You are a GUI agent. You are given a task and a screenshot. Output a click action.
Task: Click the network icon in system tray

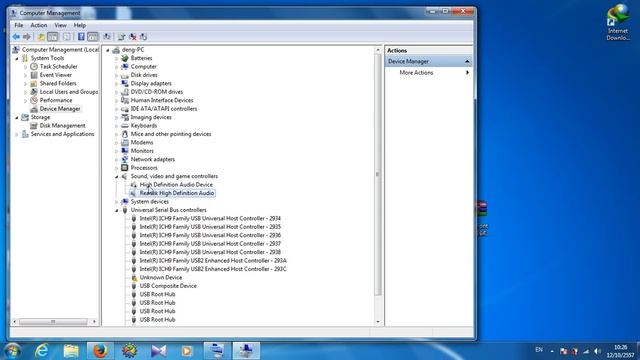tap(587, 351)
